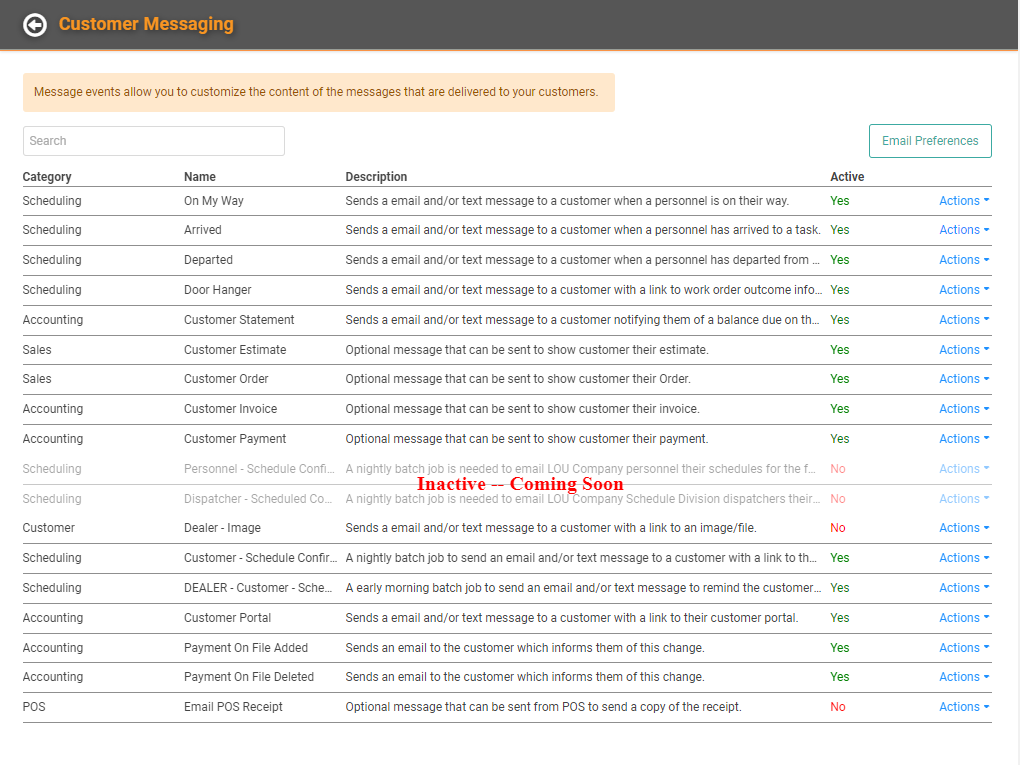Image resolution: width=1020 pixels, height=765 pixels.
Task: Select the Dealer - Image name cell
Action: point(222,528)
